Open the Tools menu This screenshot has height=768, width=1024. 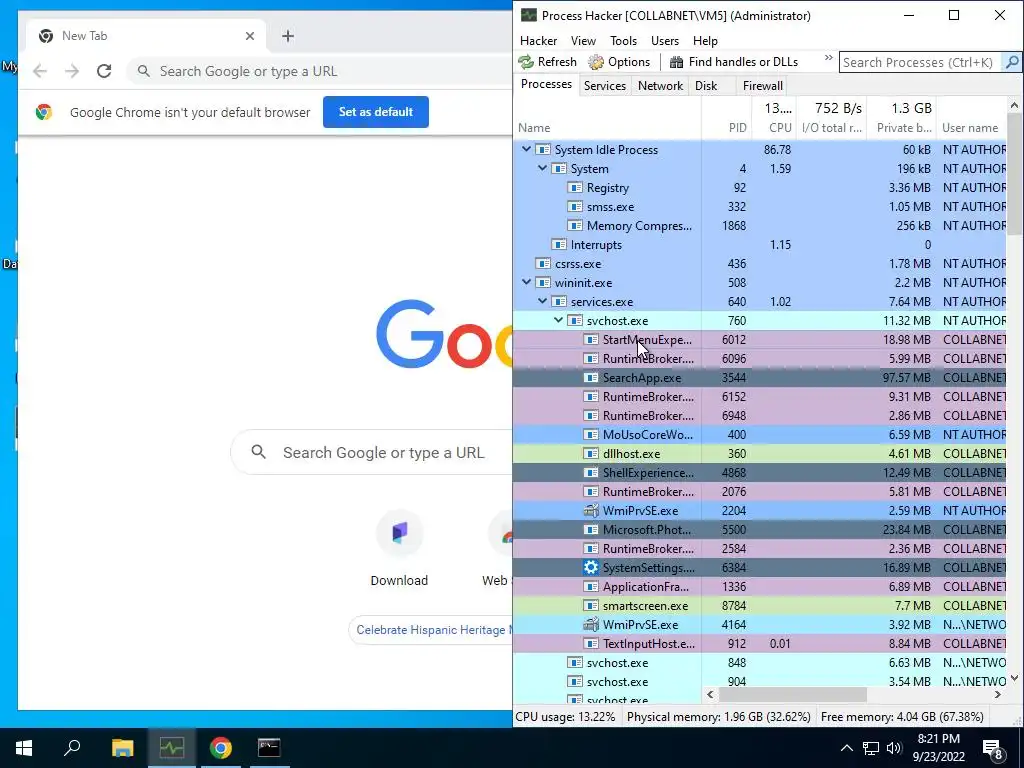pyautogui.click(x=623, y=40)
